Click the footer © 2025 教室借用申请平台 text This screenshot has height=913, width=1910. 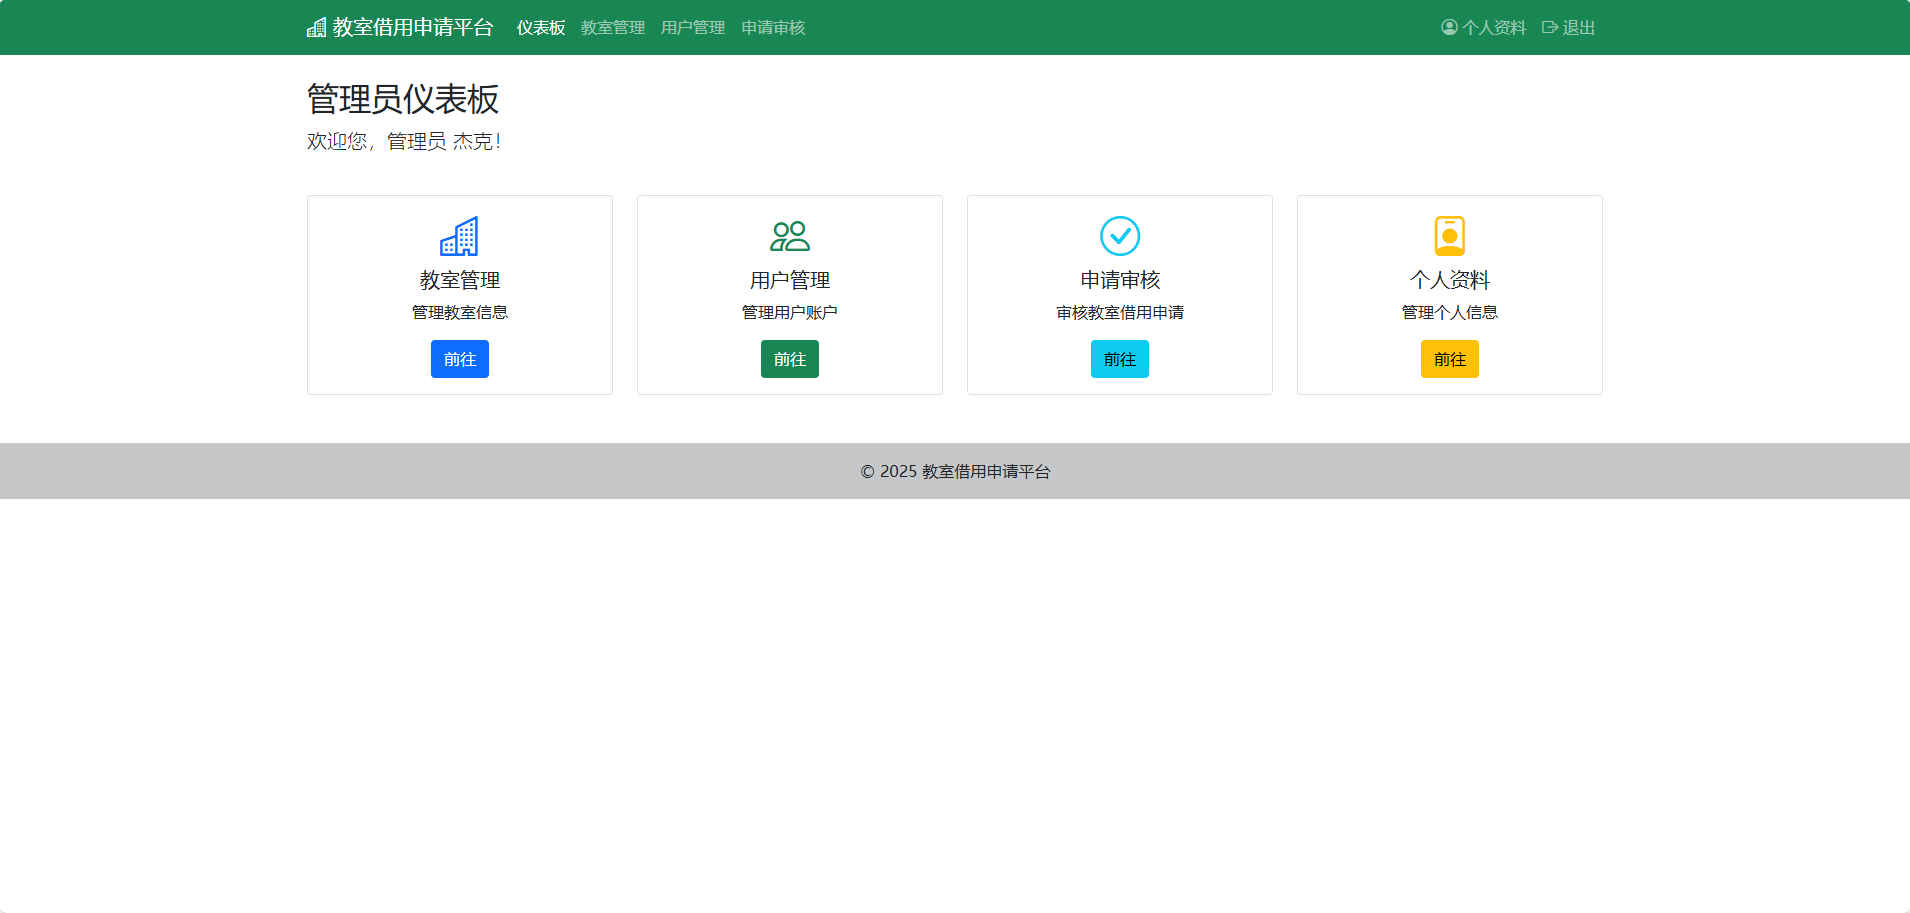pyautogui.click(x=955, y=471)
